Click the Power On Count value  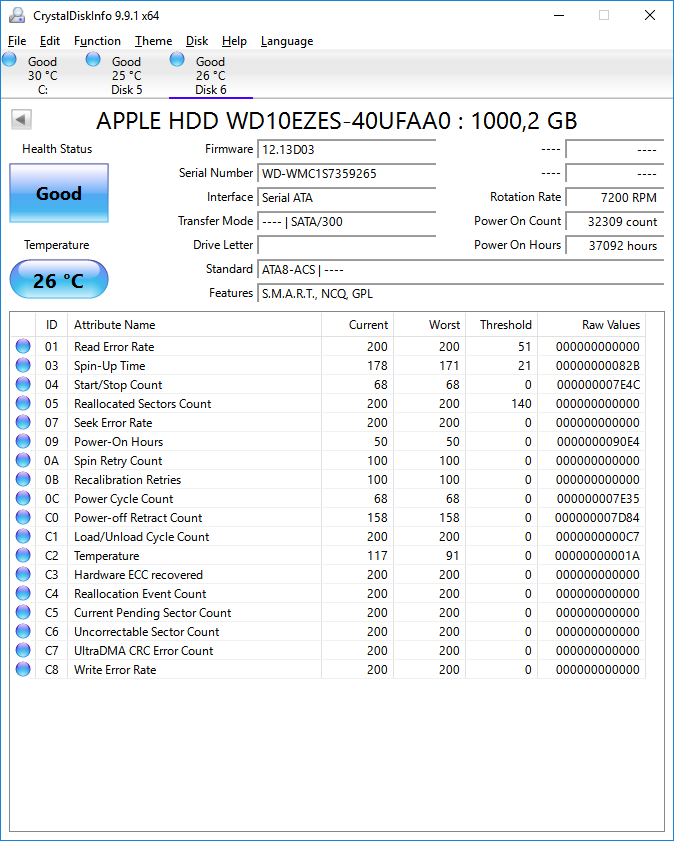[x=615, y=222]
